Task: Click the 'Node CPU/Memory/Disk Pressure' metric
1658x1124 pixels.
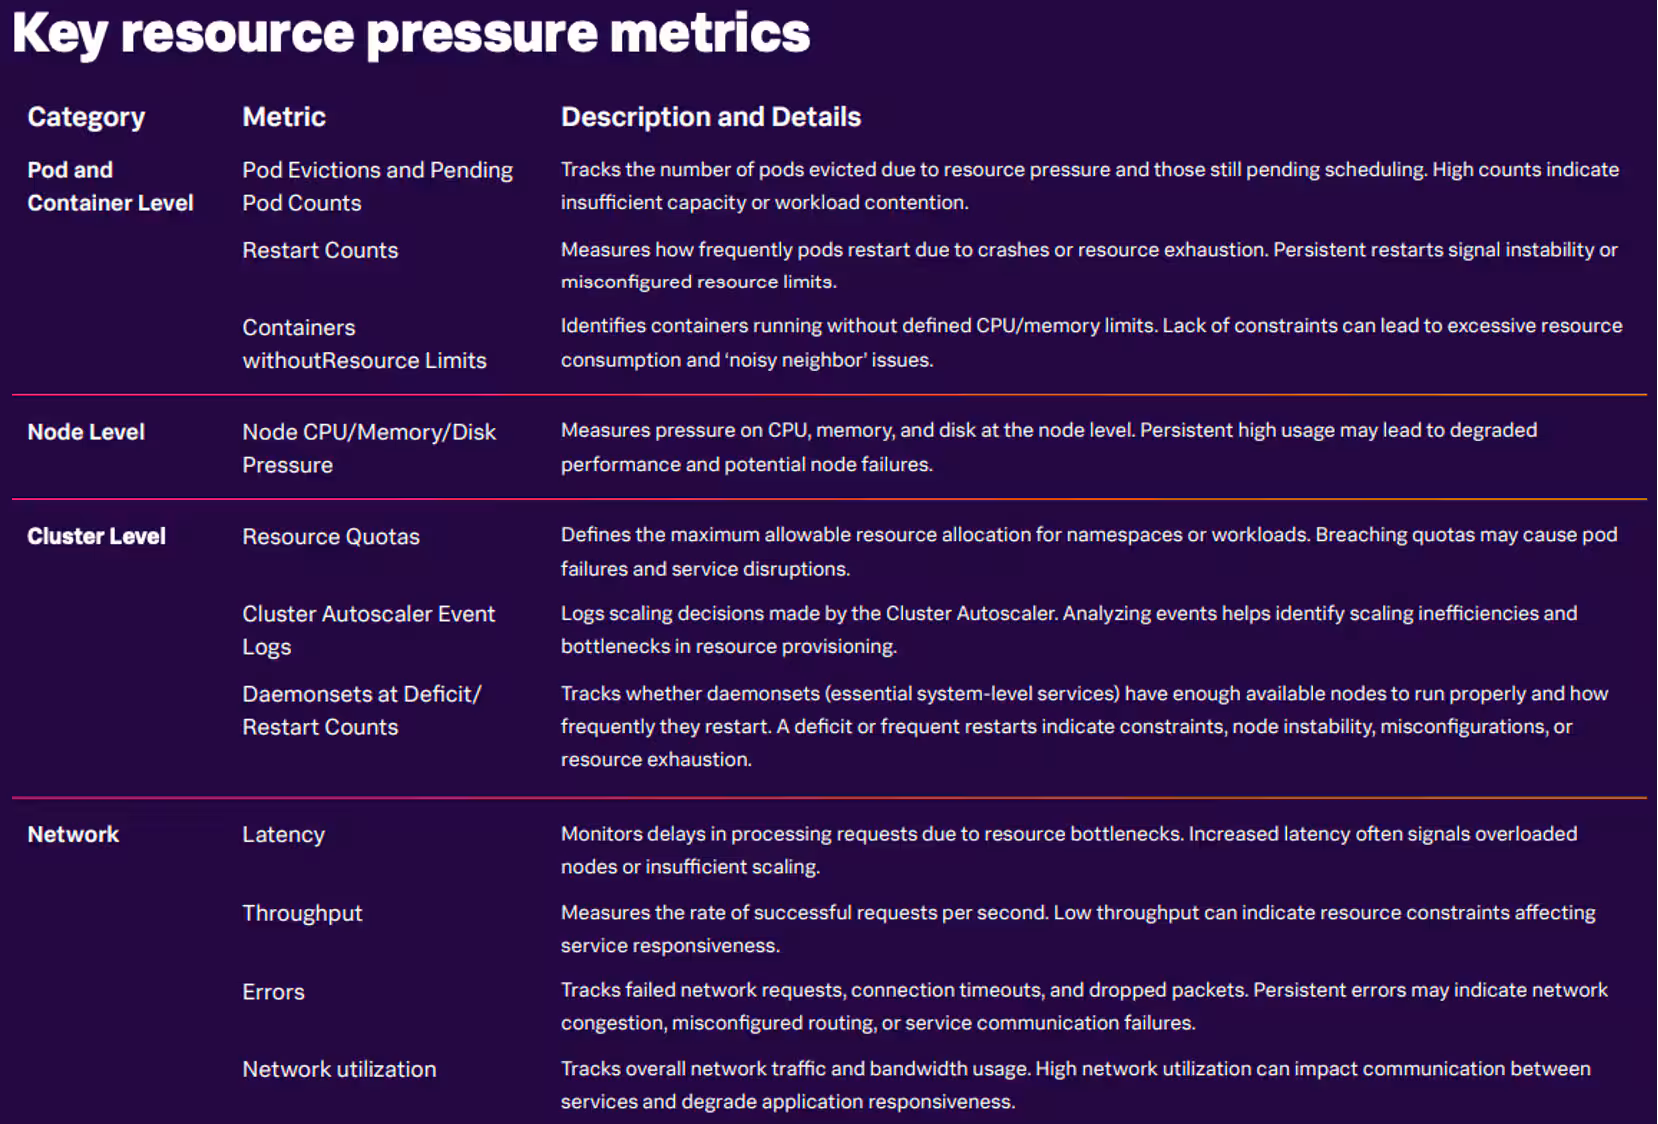Action: coord(368,448)
